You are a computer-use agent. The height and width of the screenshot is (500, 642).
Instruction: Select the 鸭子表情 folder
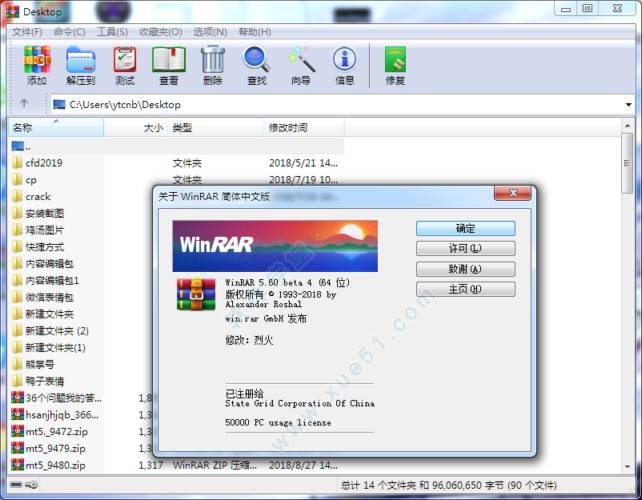(x=38, y=381)
